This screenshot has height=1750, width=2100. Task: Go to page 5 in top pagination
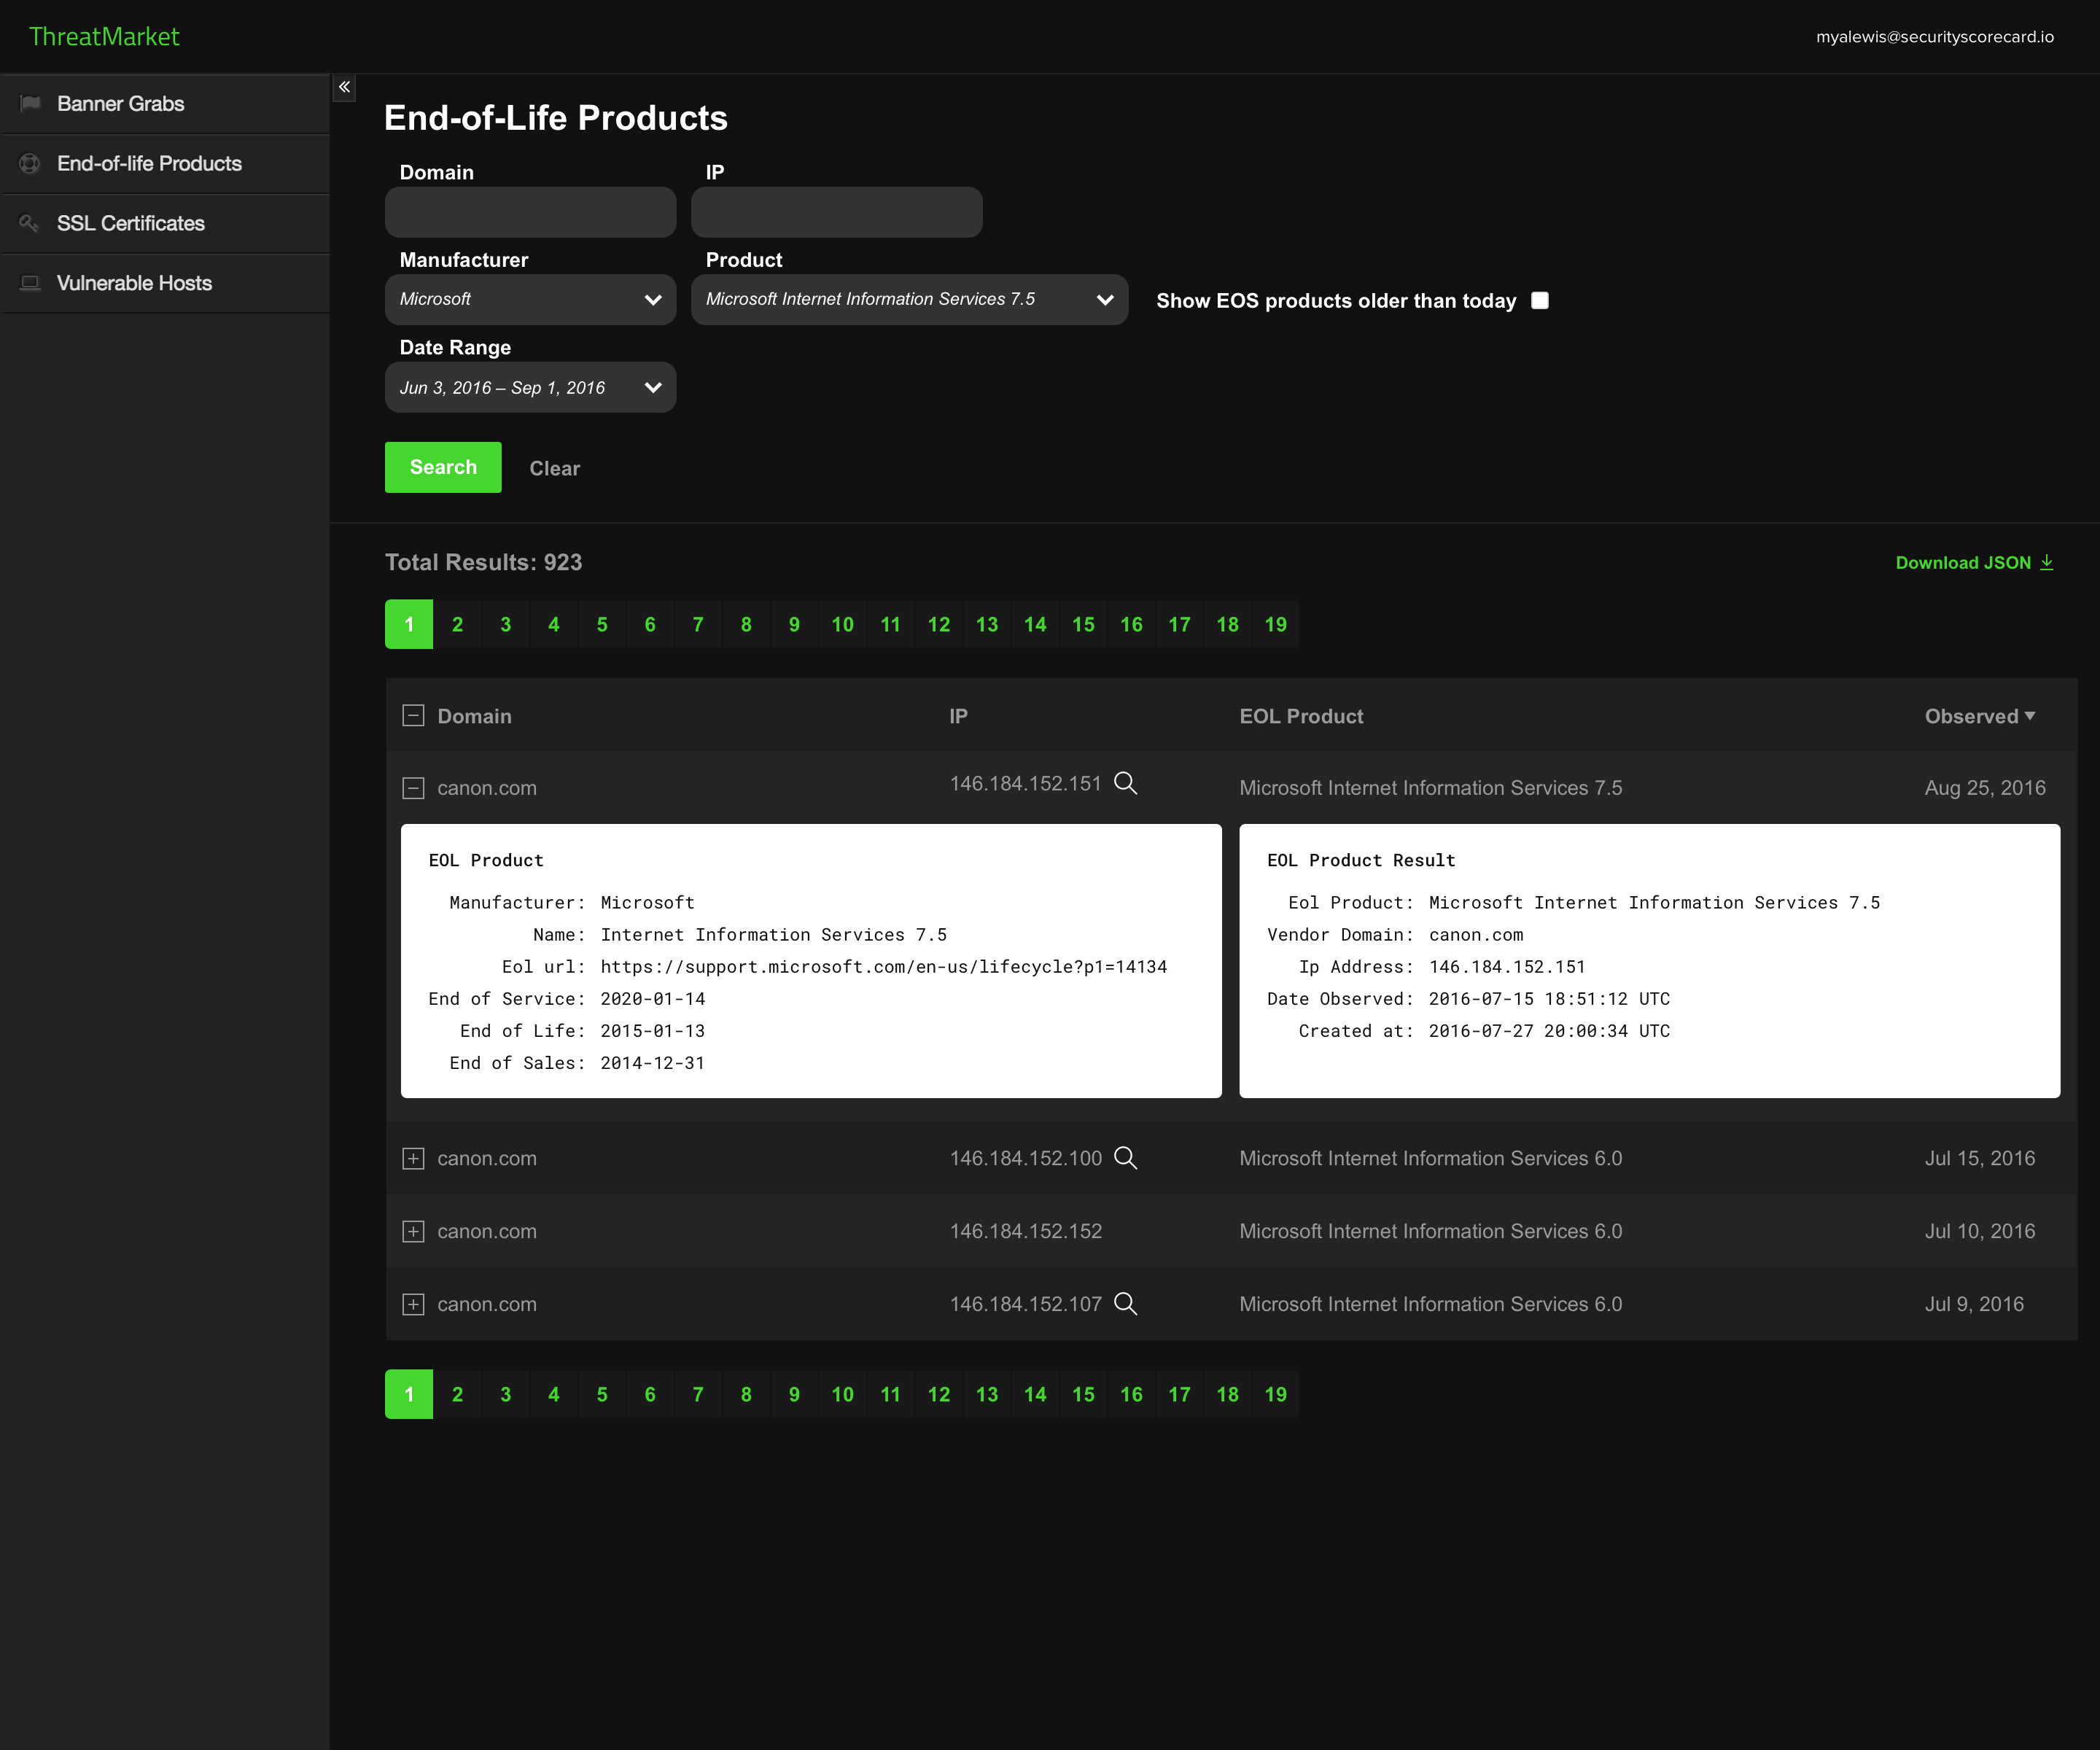point(602,624)
